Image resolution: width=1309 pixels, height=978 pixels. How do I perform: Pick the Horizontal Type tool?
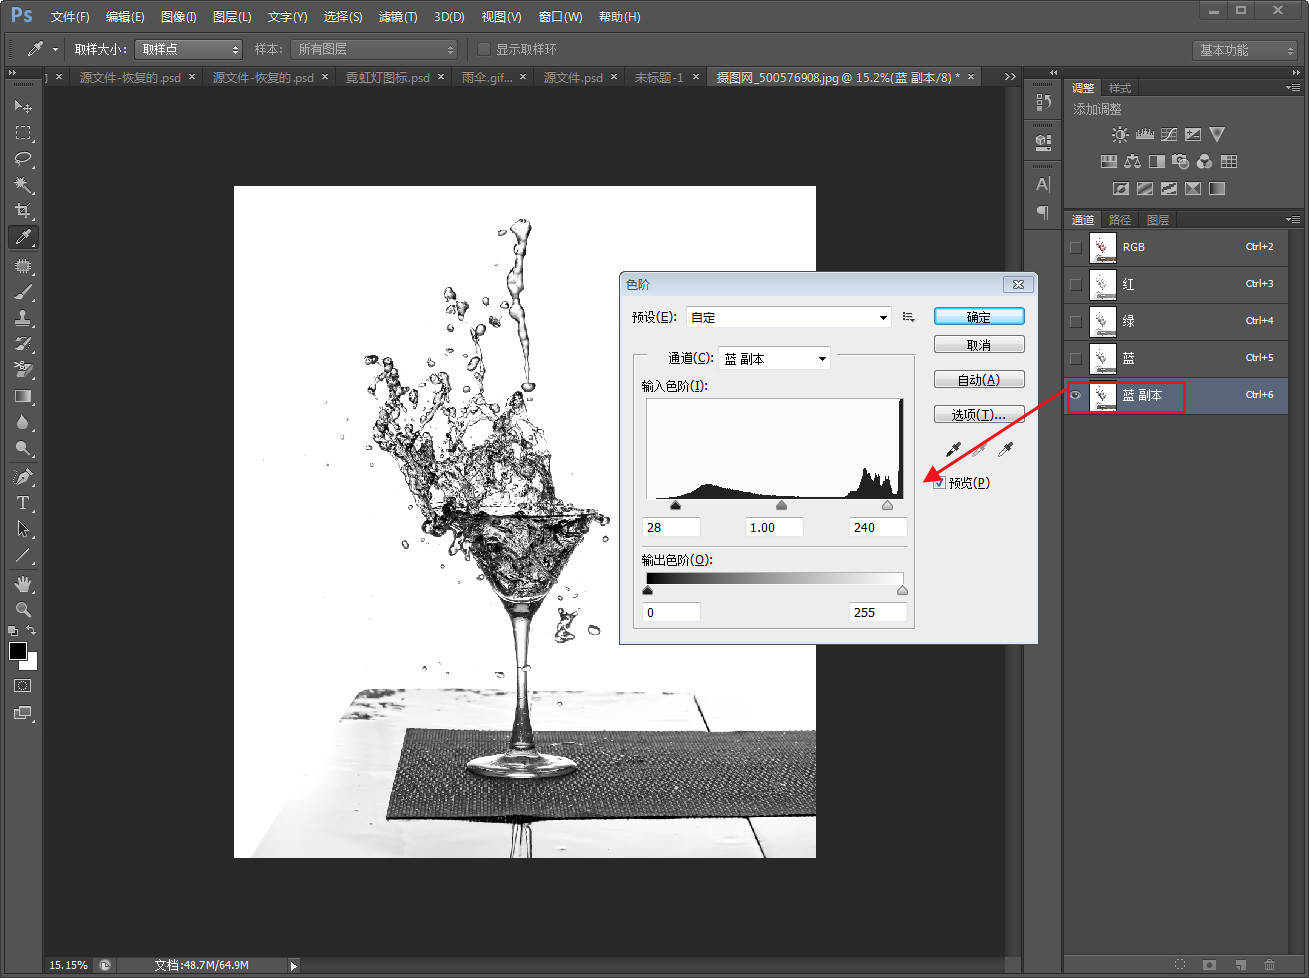tap(23, 503)
